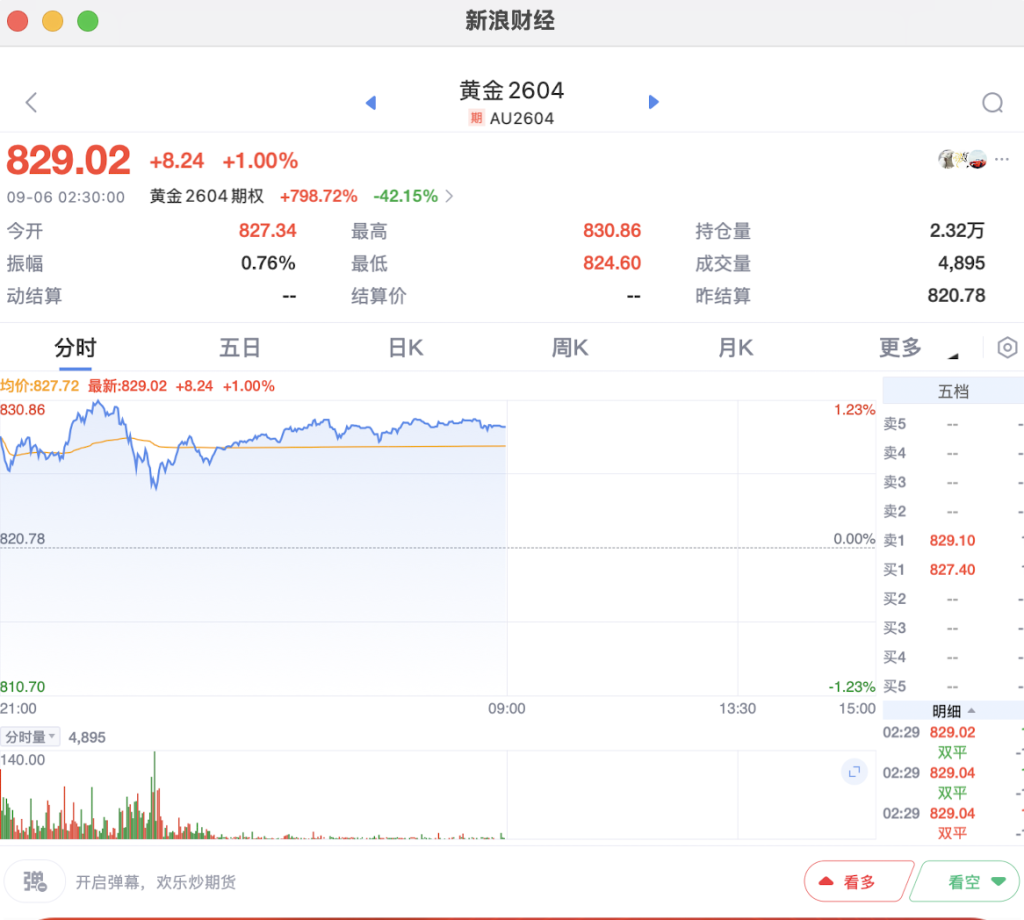Click the macOS green fullscreen button
The image size is (1024, 920).
pyautogui.click(x=88, y=21)
